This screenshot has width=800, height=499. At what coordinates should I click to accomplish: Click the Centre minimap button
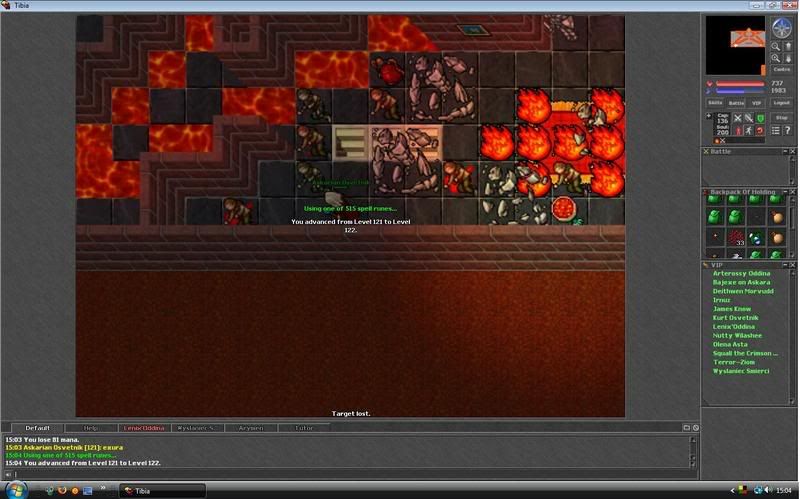(x=782, y=69)
